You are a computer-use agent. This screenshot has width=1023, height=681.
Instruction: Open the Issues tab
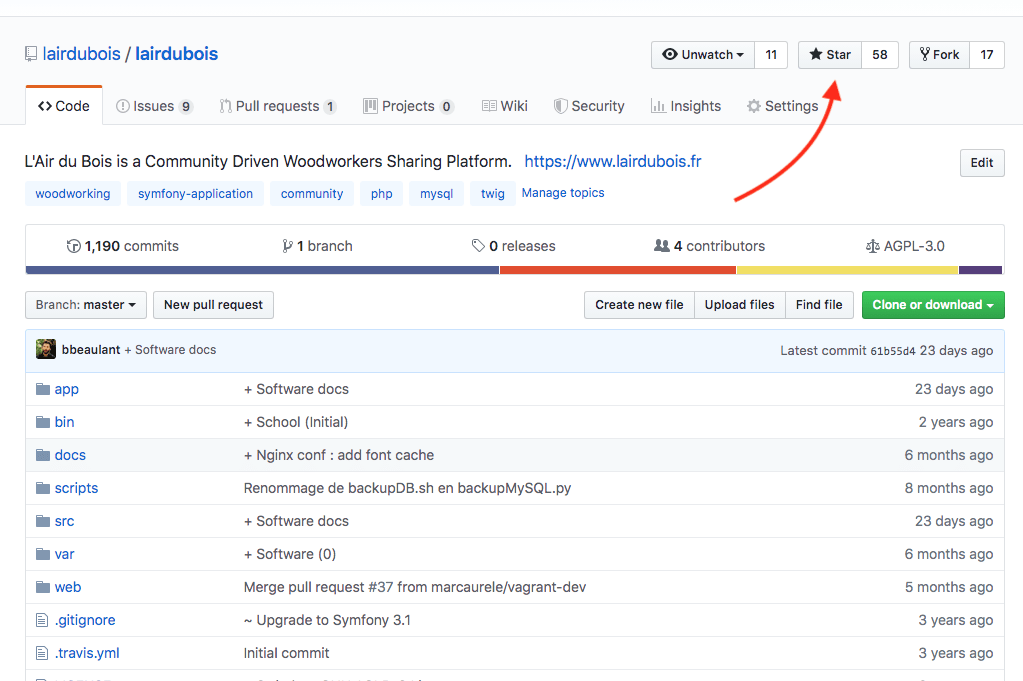tap(154, 106)
